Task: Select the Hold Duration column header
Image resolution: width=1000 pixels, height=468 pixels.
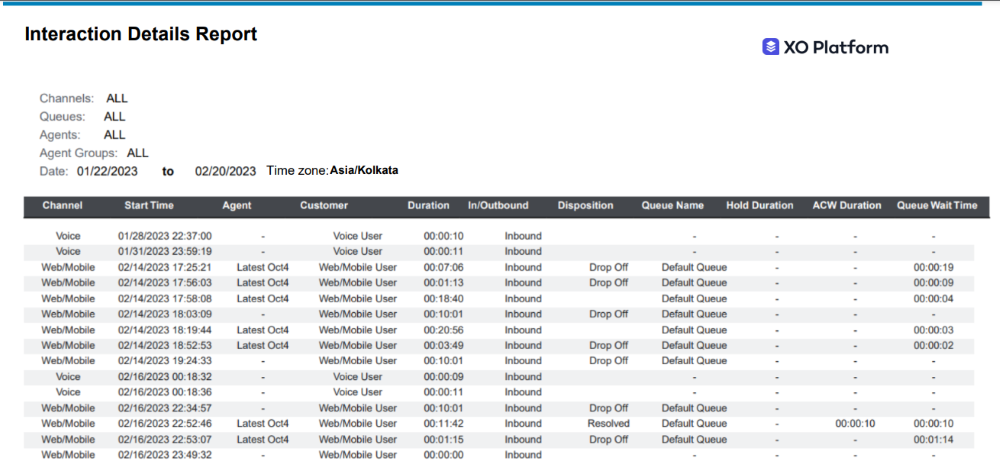Action: pyautogui.click(x=759, y=206)
